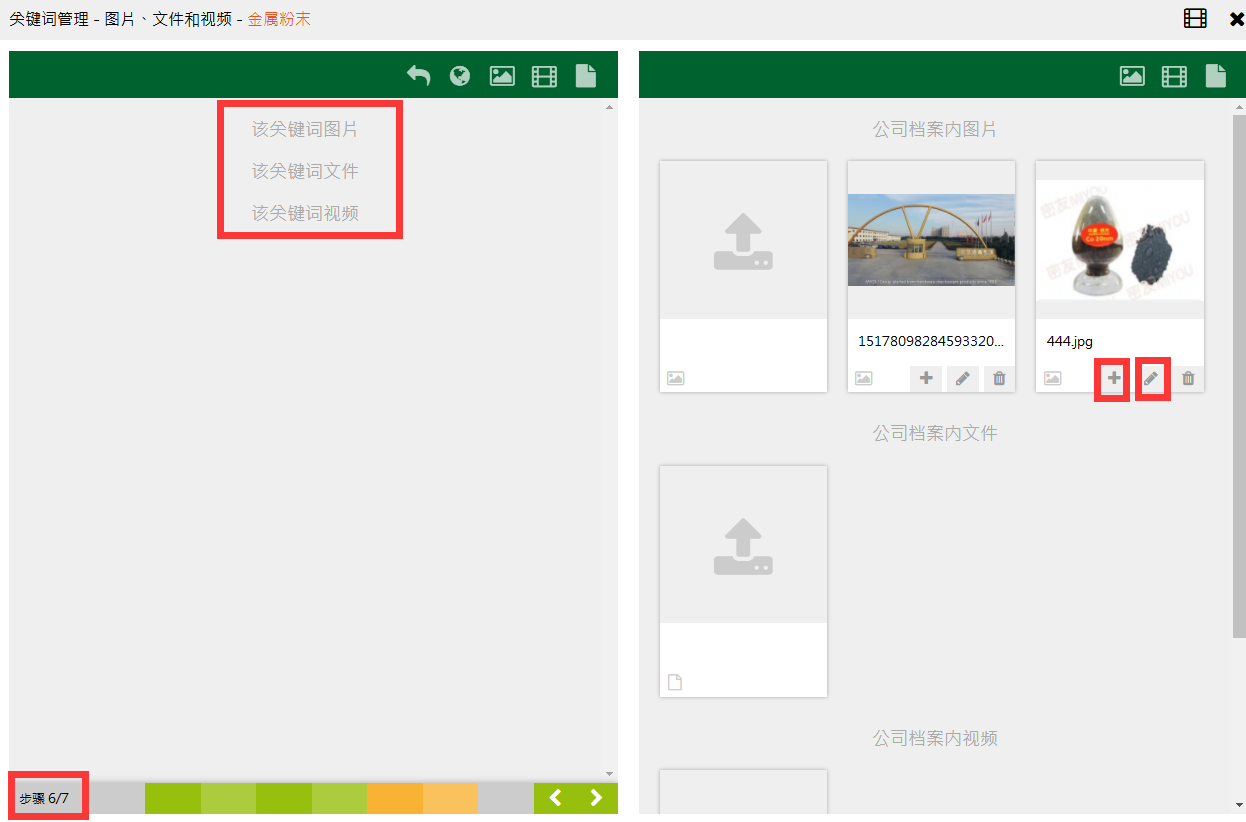This screenshot has width=1246, height=822.
Task: Add the factory gate image with plus
Action: [926, 379]
